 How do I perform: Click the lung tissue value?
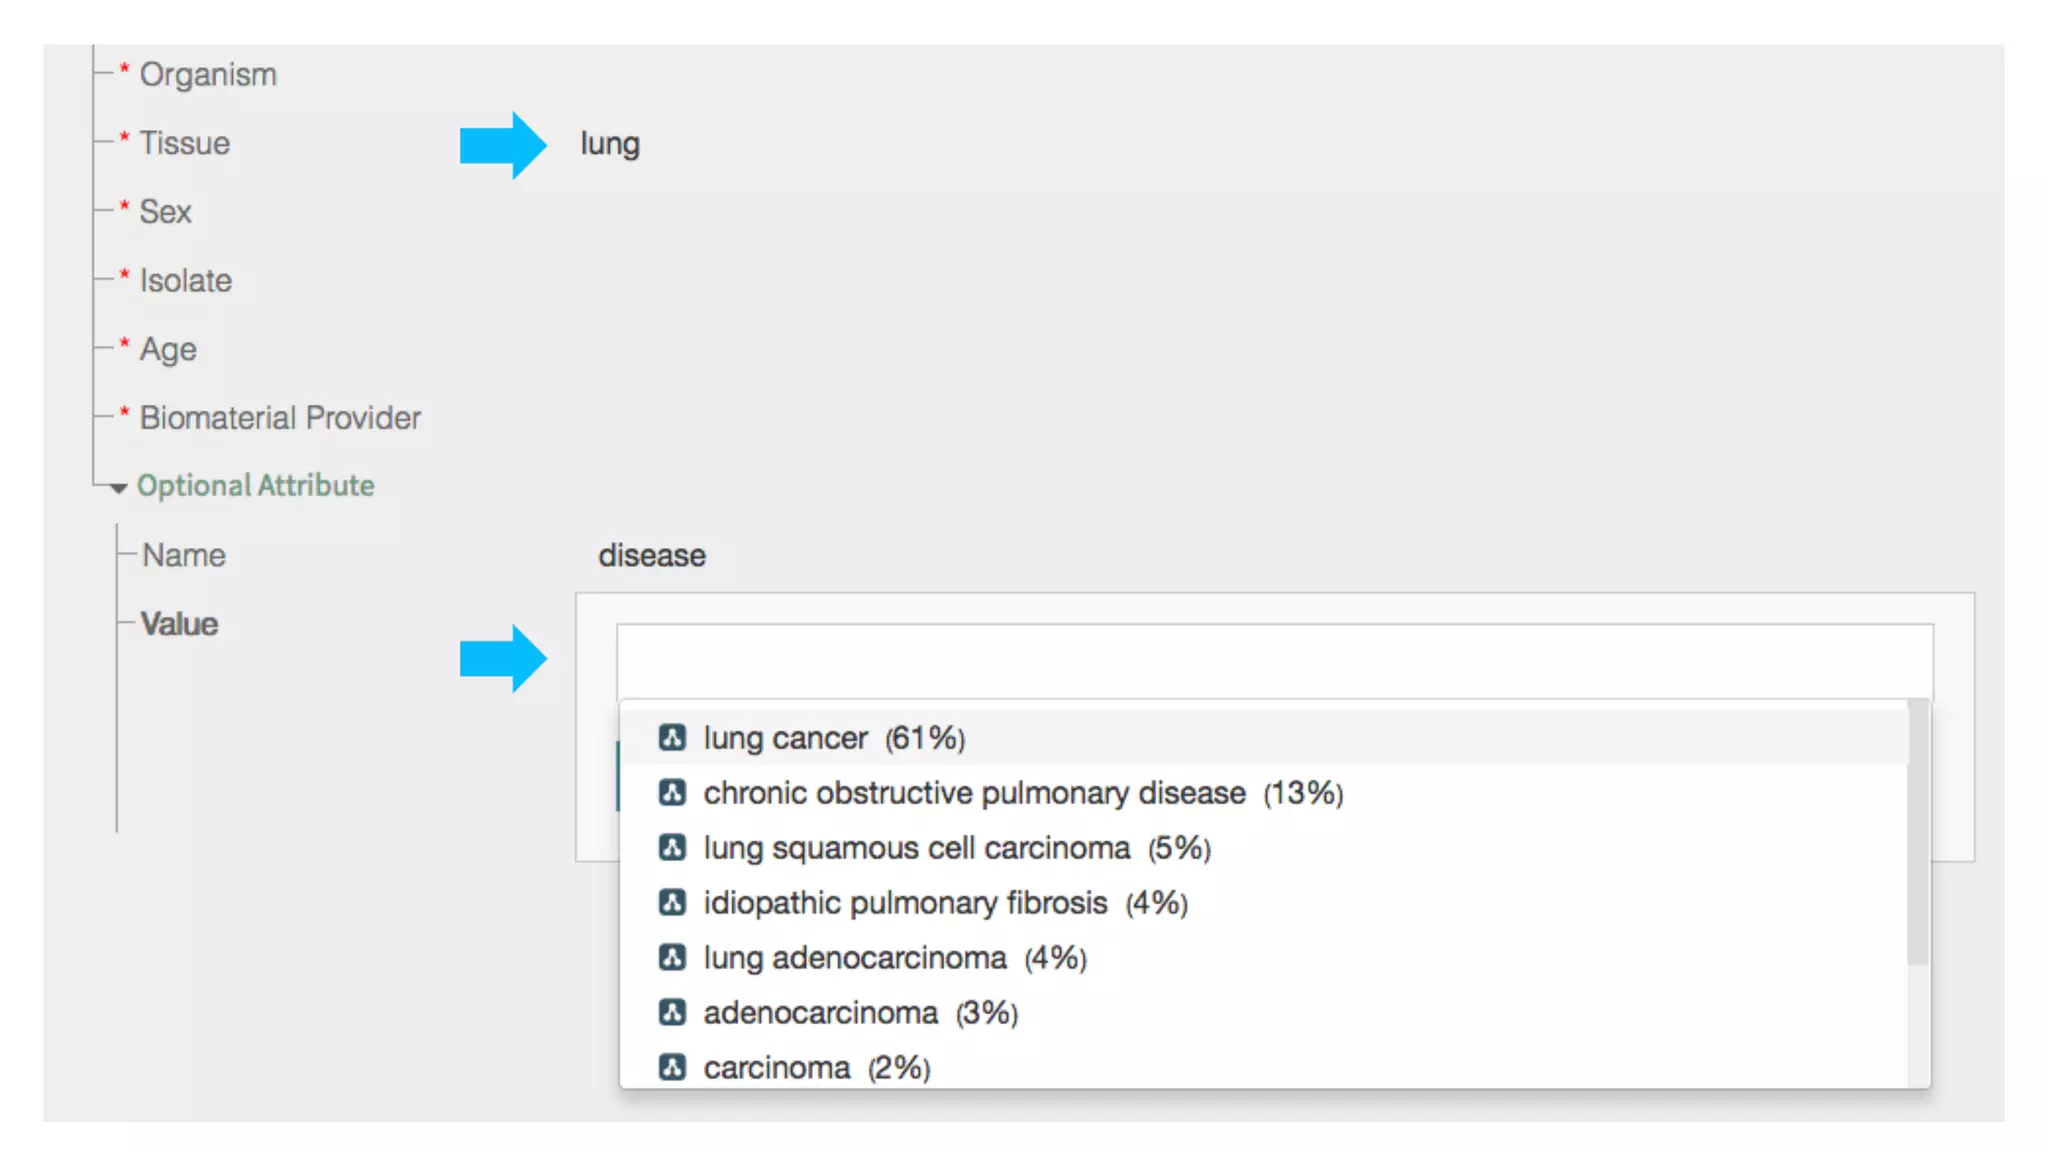[610, 144]
